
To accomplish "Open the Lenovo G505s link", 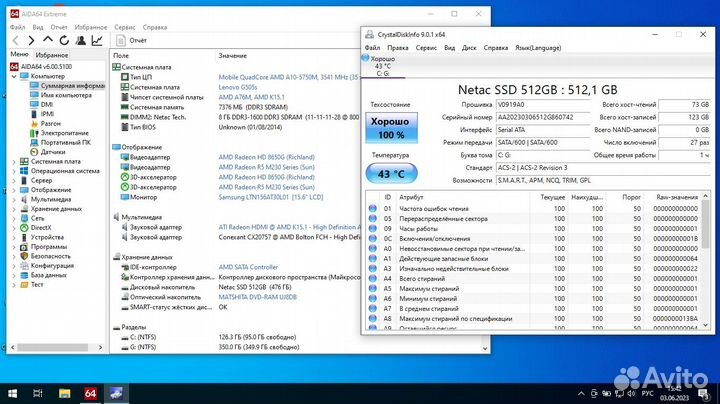I will 238,87.
